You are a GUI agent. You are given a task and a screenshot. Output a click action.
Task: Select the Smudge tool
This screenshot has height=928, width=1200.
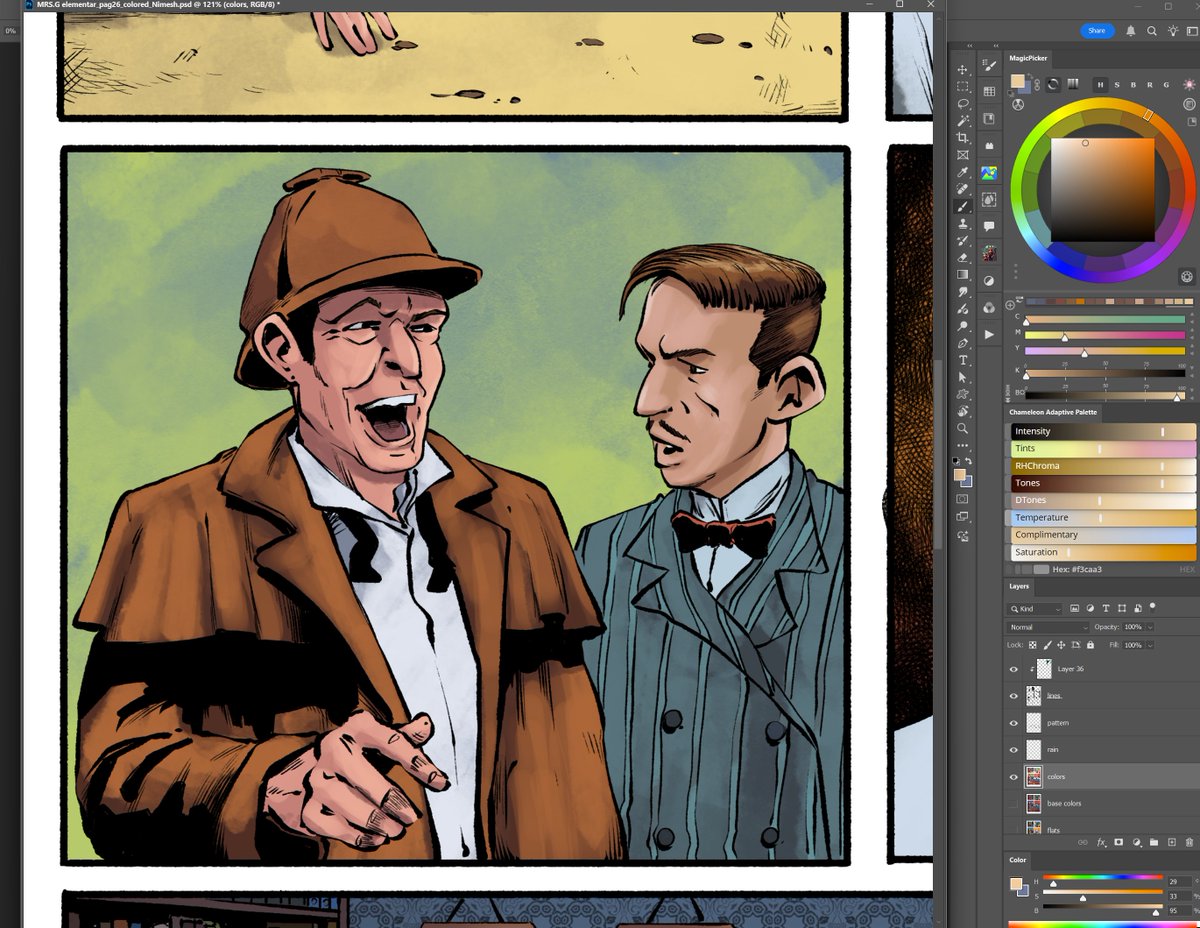pyautogui.click(x=963, y=292)
